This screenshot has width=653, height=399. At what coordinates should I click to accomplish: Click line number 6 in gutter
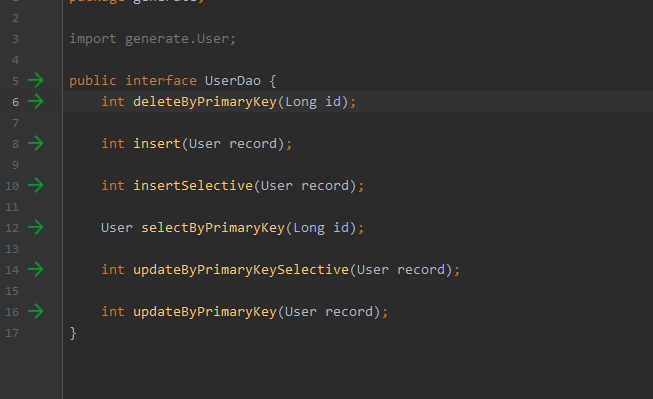15,102
